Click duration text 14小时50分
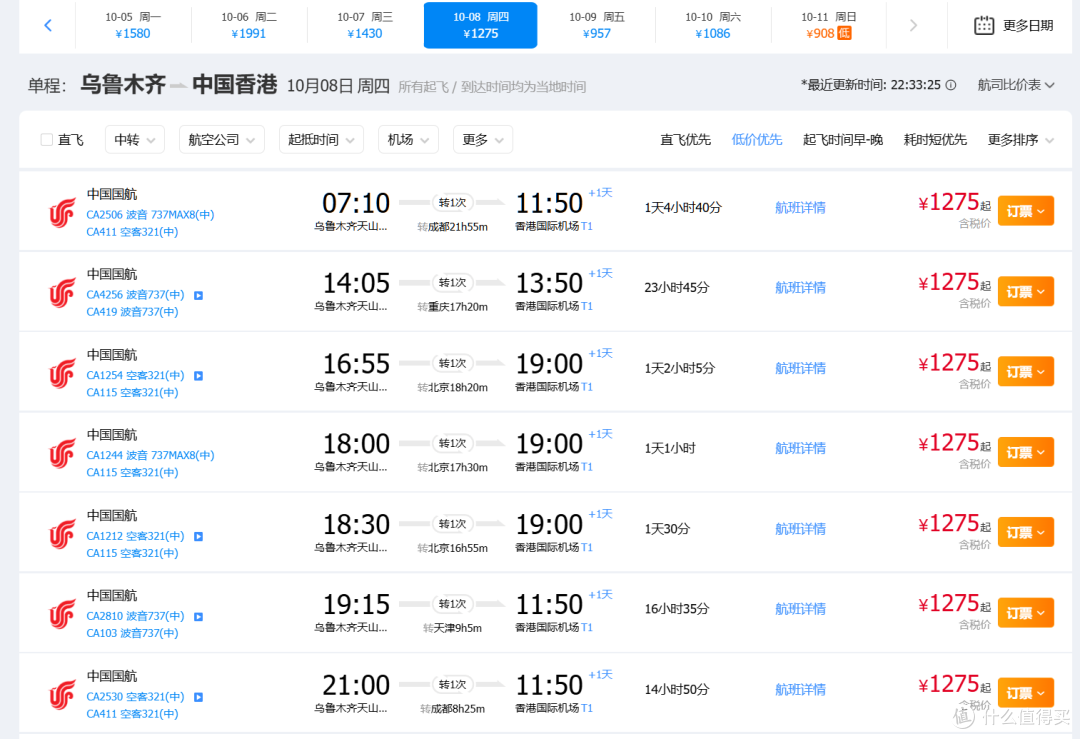 (676, 689)
